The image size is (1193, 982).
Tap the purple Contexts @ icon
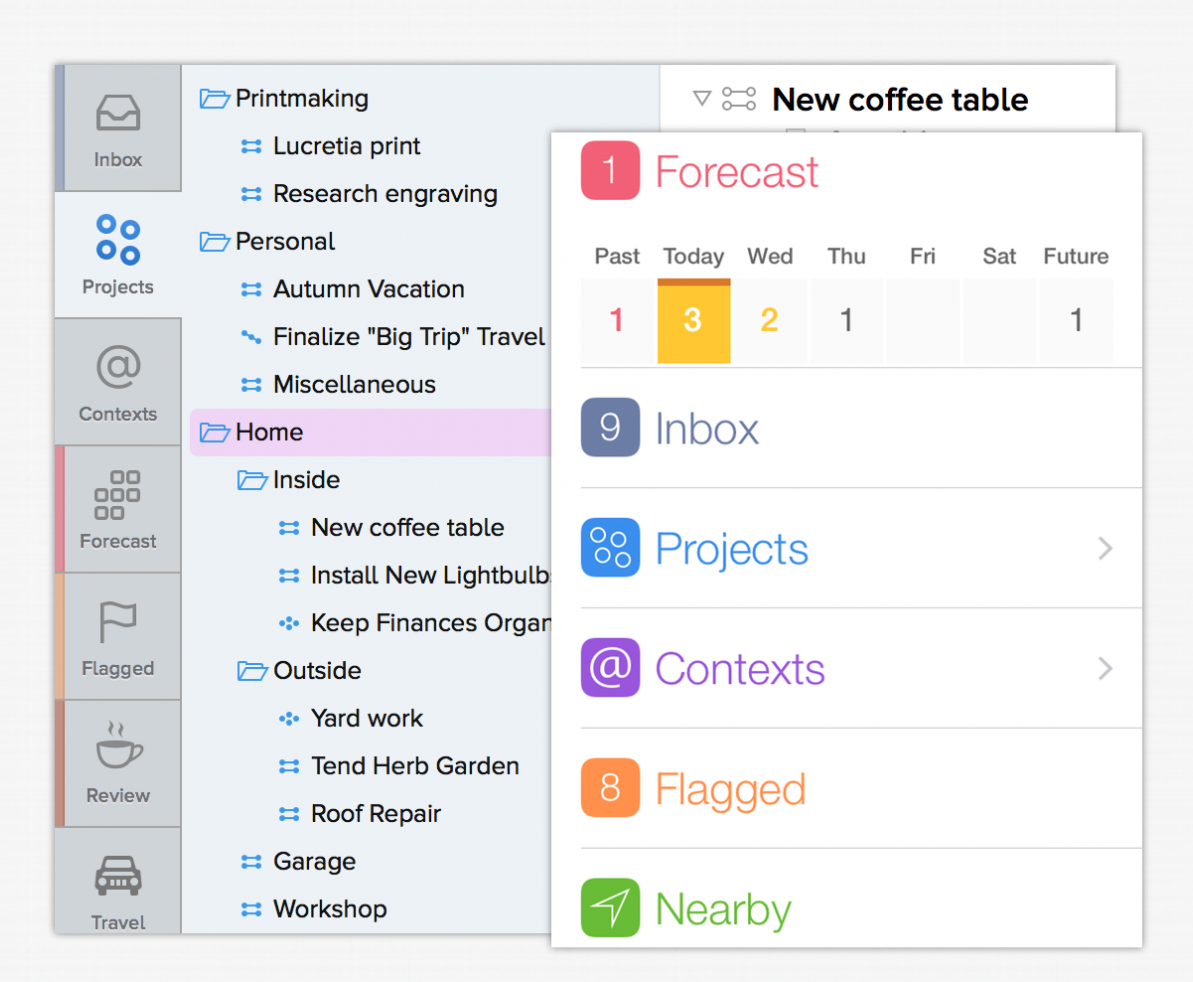pyautogui.click(x=610, y=668)
